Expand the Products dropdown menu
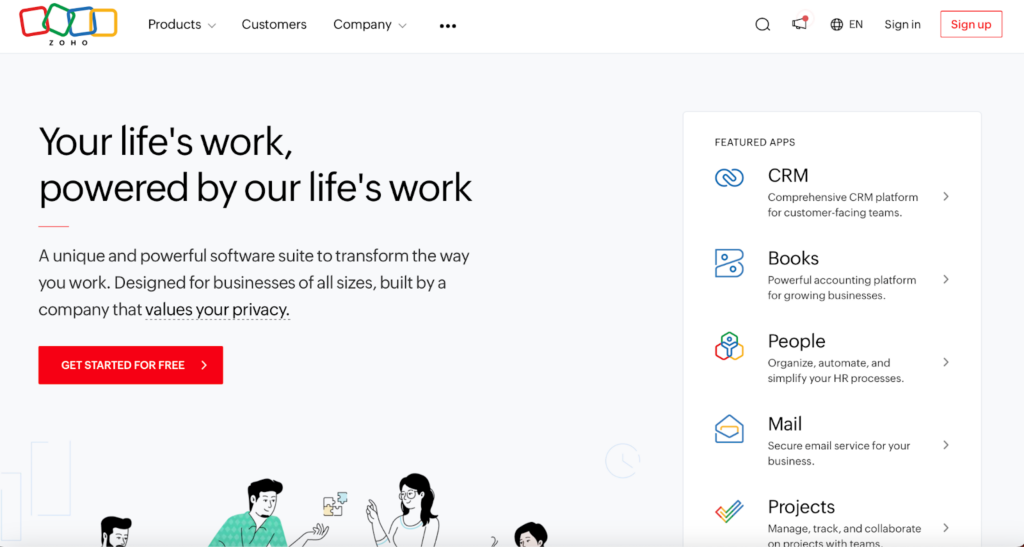Image resolution: width=1024 pixels, height=547 pixels. 181,25
